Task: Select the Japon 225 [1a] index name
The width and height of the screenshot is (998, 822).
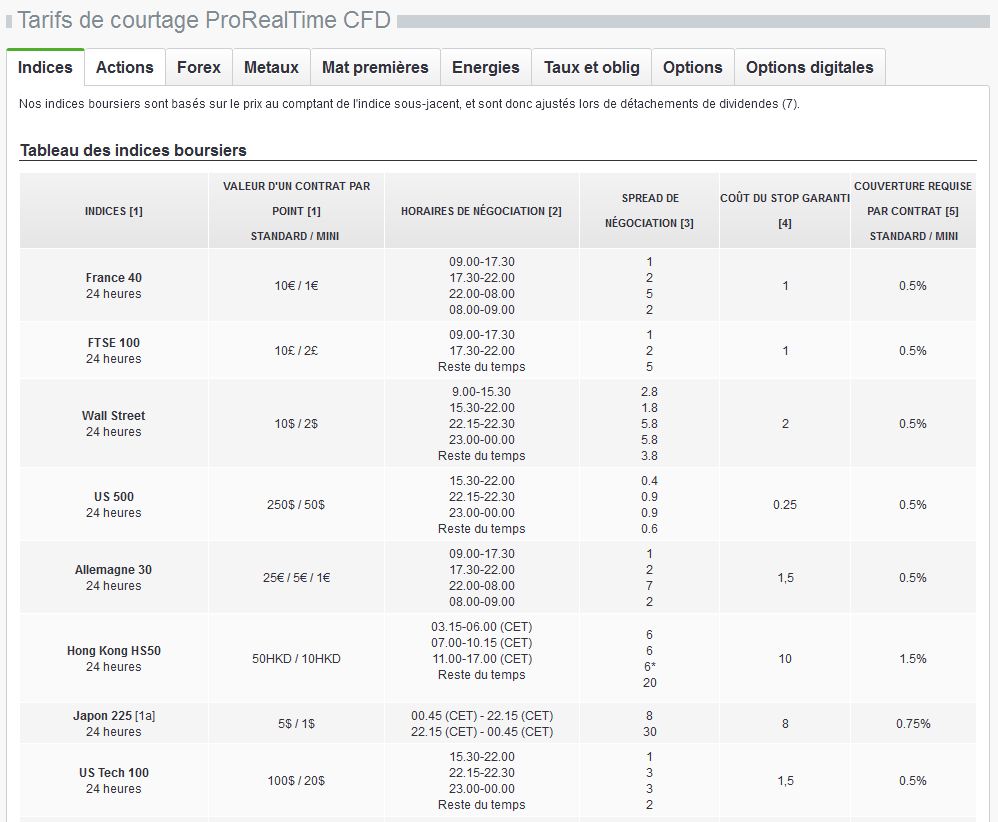Action: (114, 716)
